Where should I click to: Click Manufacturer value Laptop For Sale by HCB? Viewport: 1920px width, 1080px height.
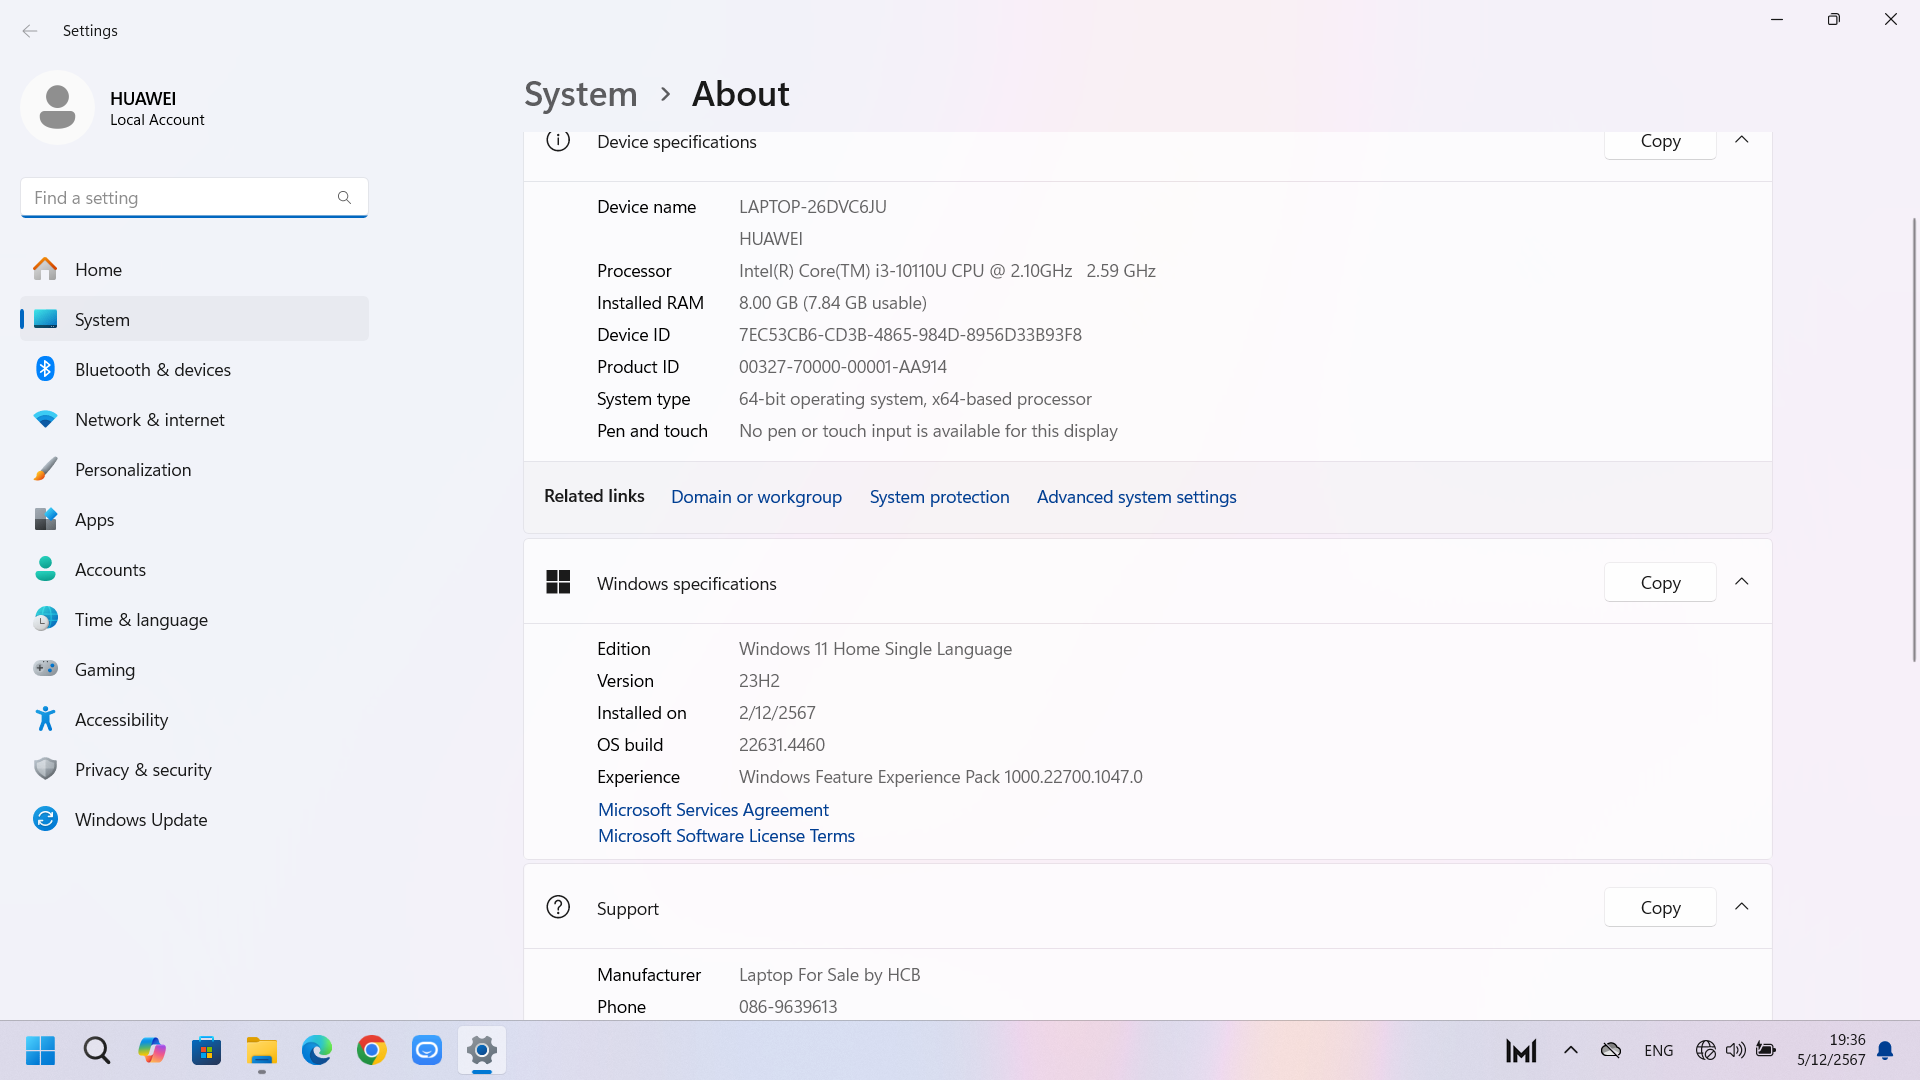(829, 975)
